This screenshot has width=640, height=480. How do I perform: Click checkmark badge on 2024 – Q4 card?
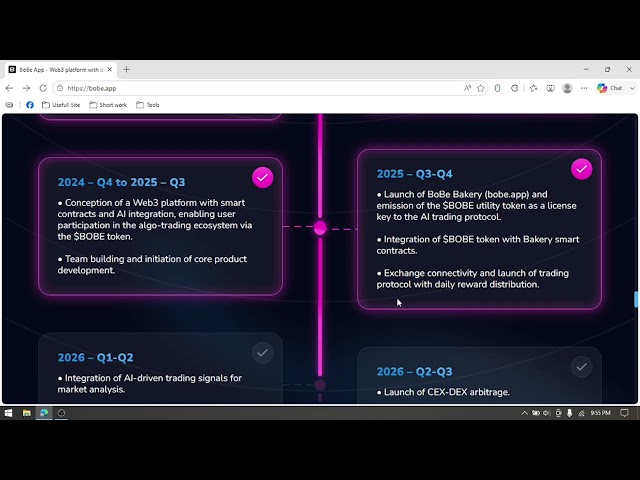click(x=262, y=178)
